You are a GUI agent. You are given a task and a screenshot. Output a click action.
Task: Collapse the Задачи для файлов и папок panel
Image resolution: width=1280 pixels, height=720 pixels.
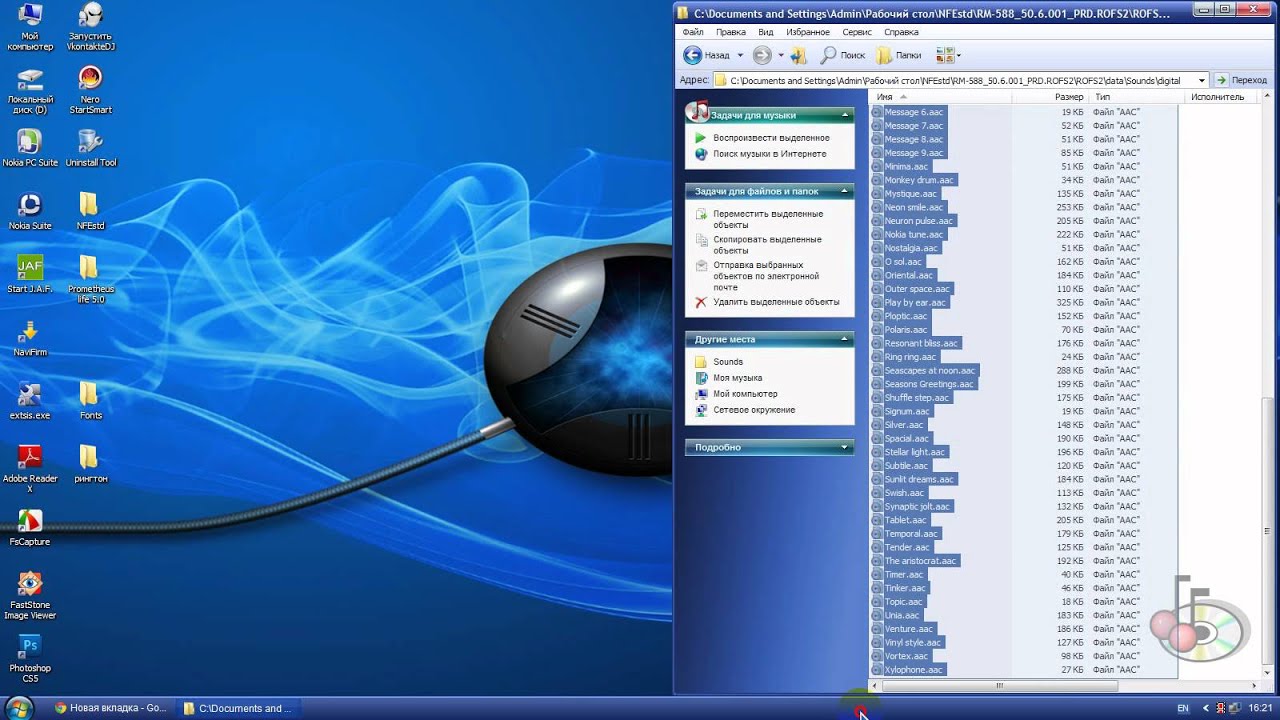click(x=845, y=191)
